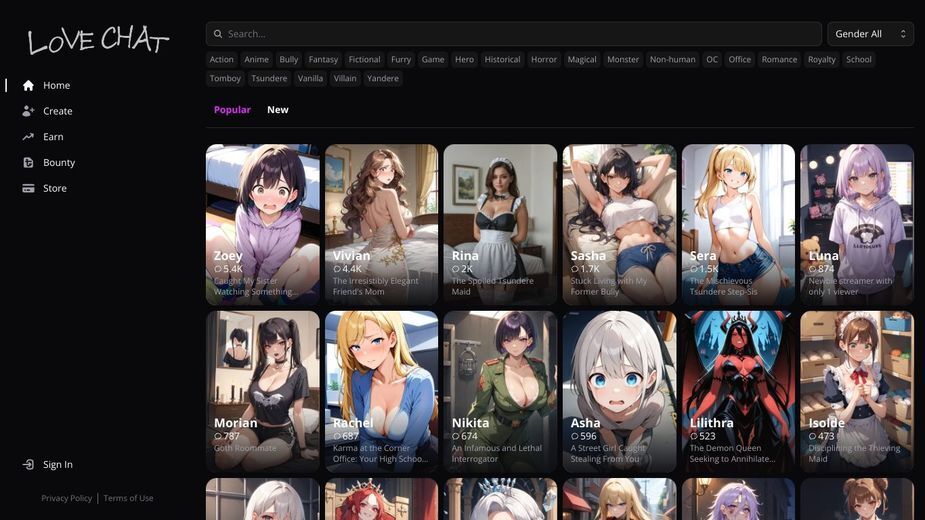Click the magnifier icon in search bar

[x=218, y=34]
